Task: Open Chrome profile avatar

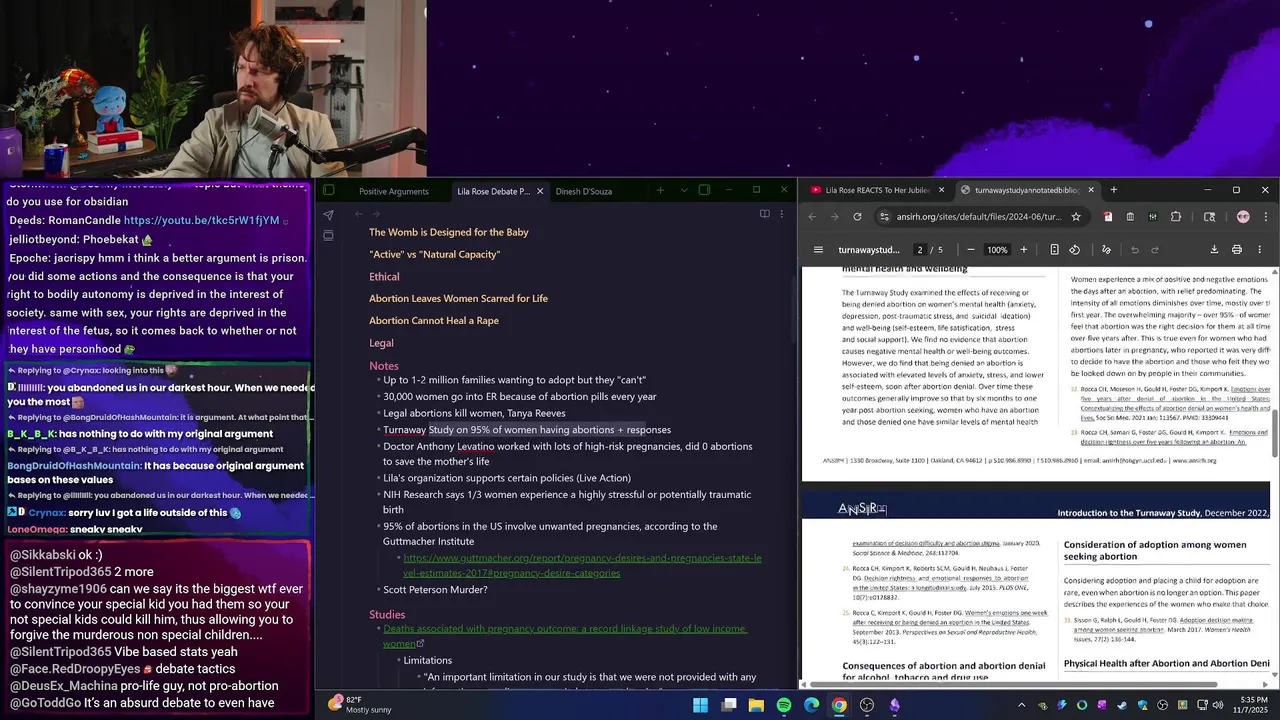Action: click(x=1243, y=216)
